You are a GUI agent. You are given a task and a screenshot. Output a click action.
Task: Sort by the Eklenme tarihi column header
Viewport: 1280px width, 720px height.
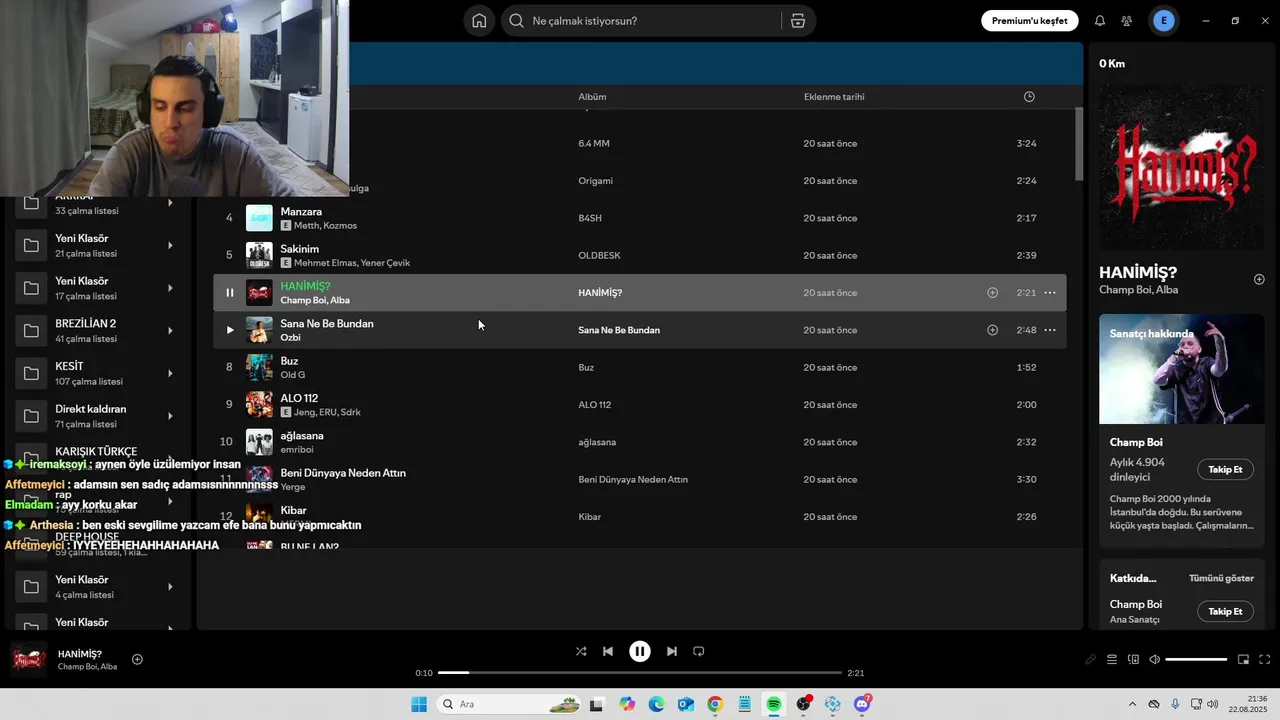[834, 97]
